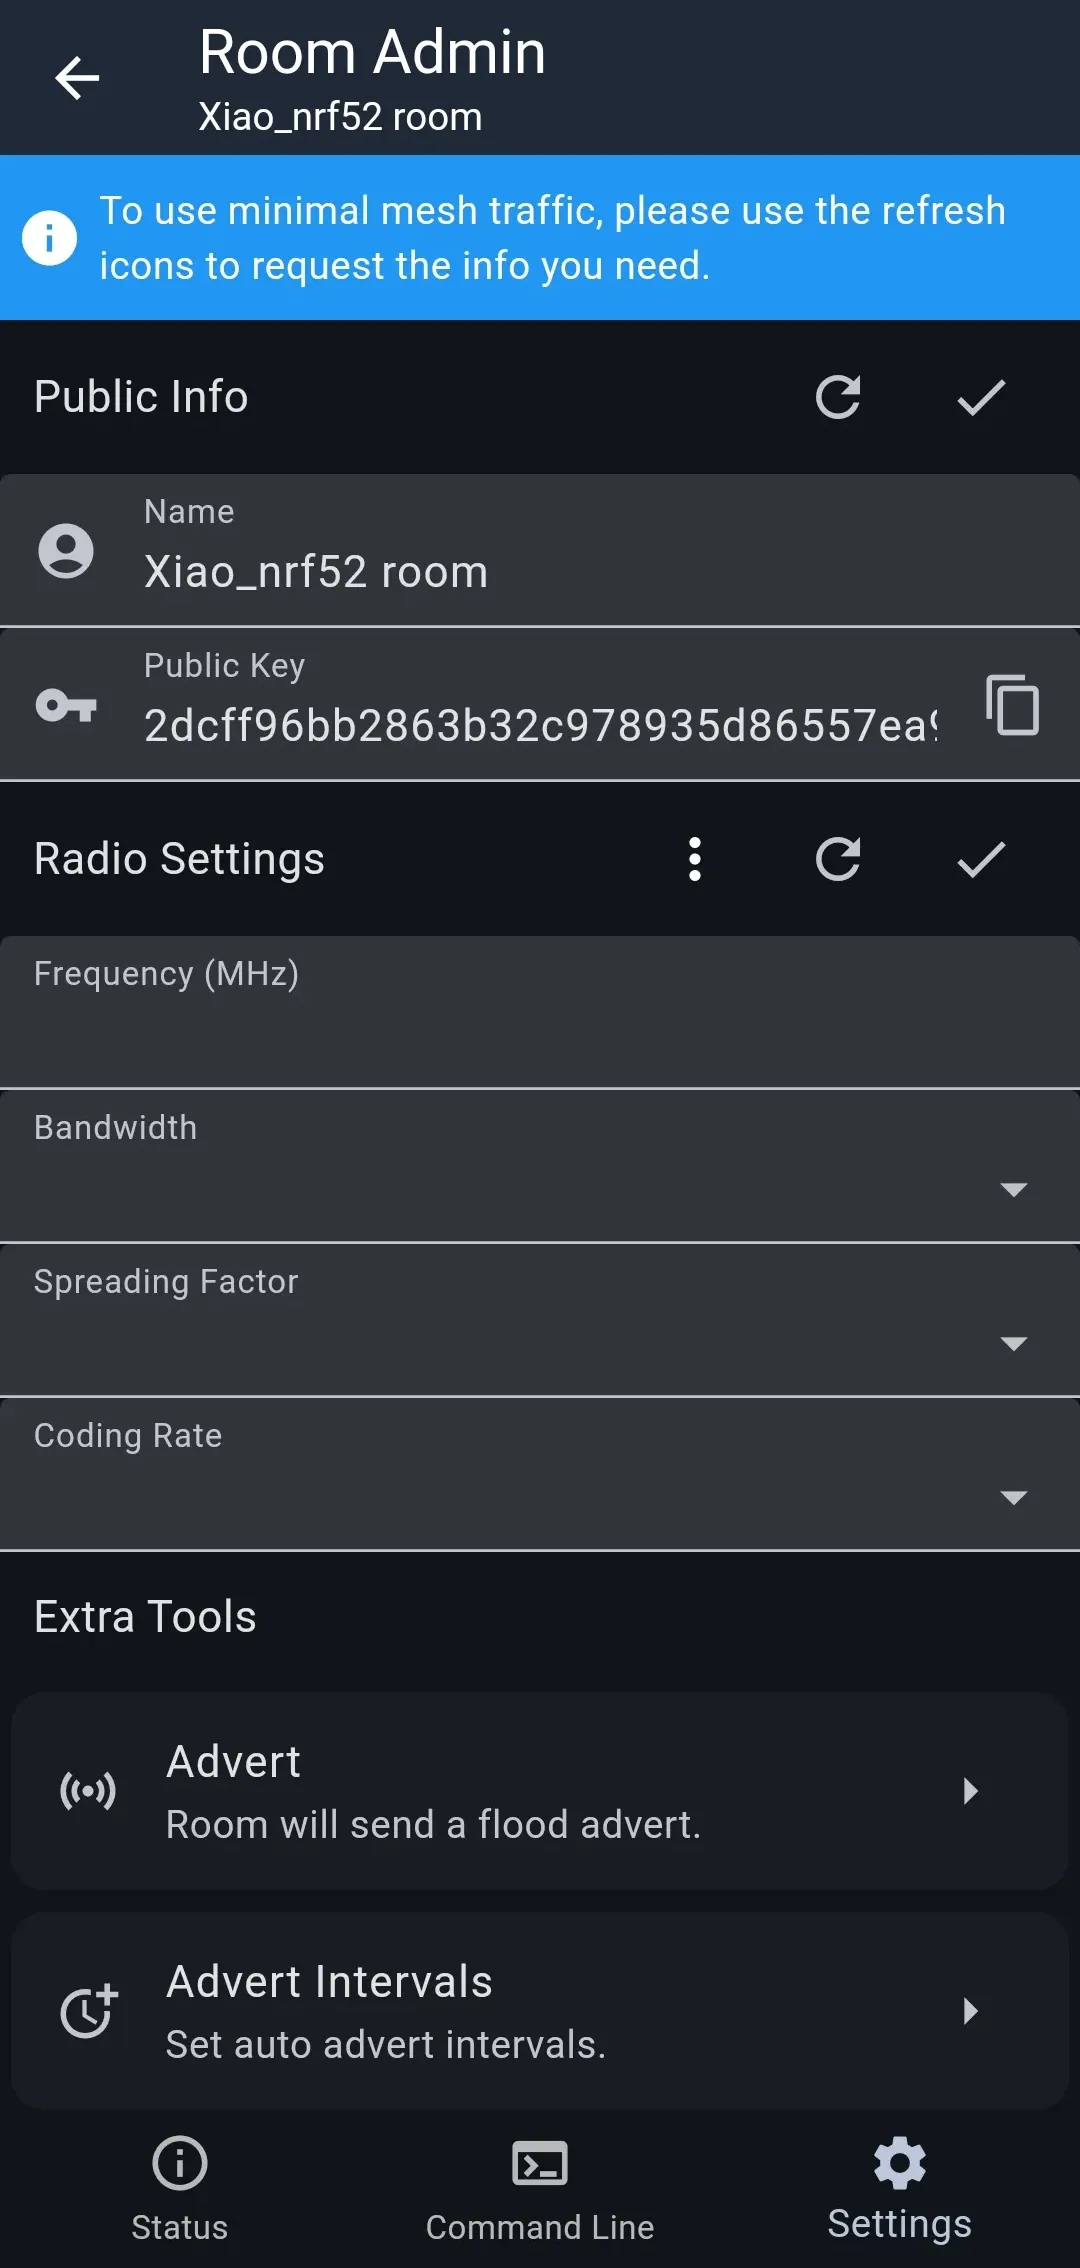Tap the Public Key text field
1080x2268 pixels.
point(540,725)
